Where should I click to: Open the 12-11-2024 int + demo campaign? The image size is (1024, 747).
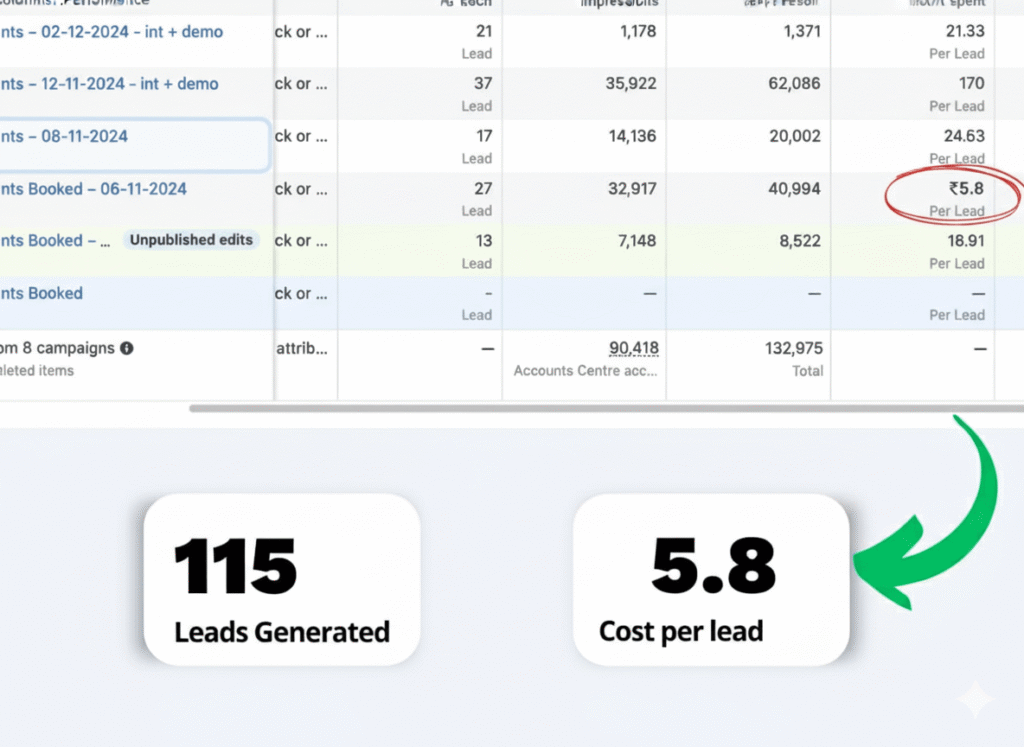coord(109,84)
